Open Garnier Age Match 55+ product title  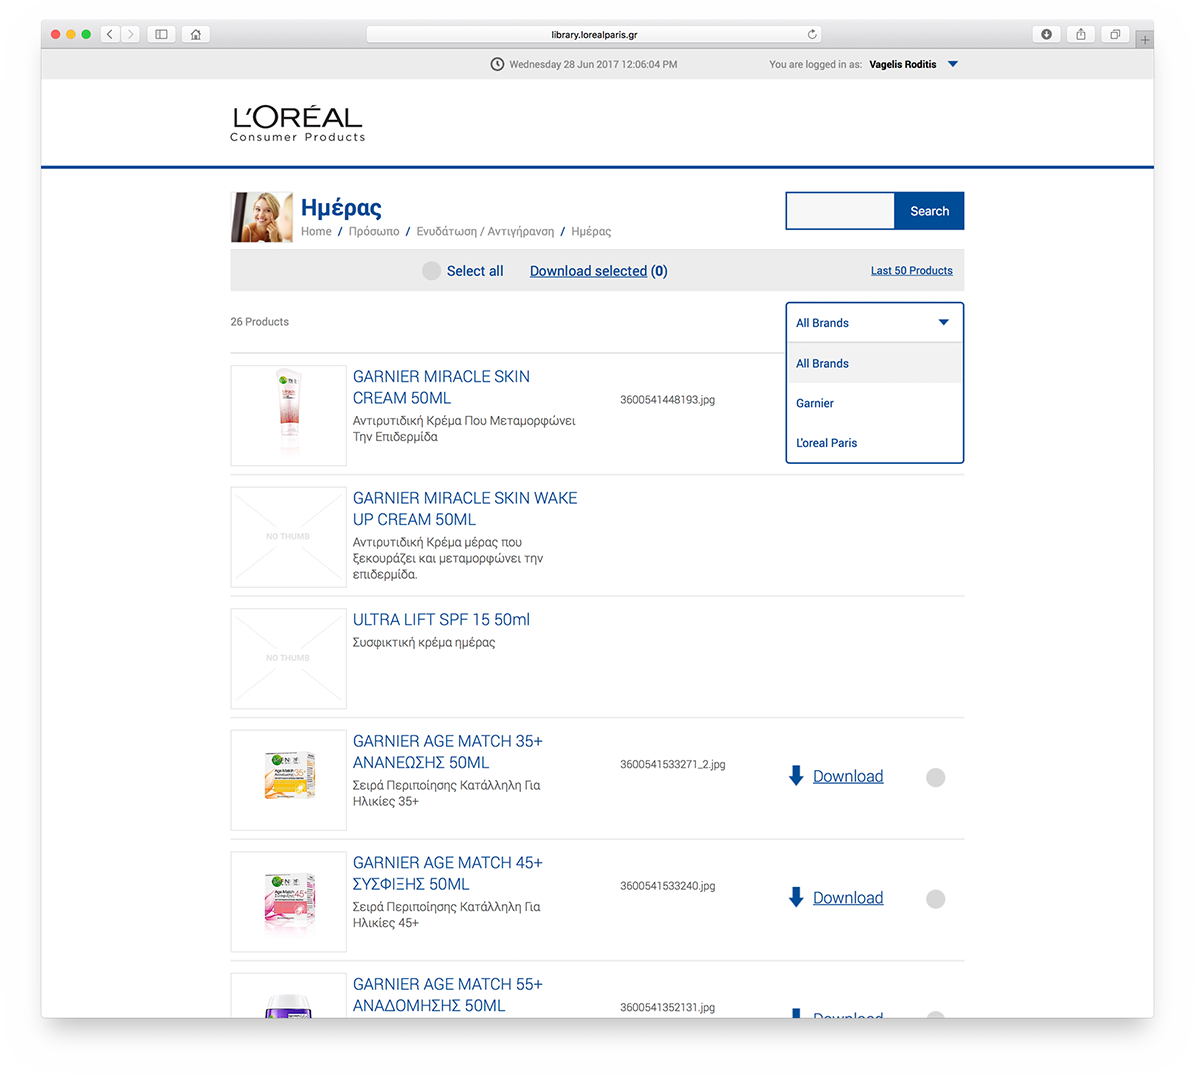(447, 995)
